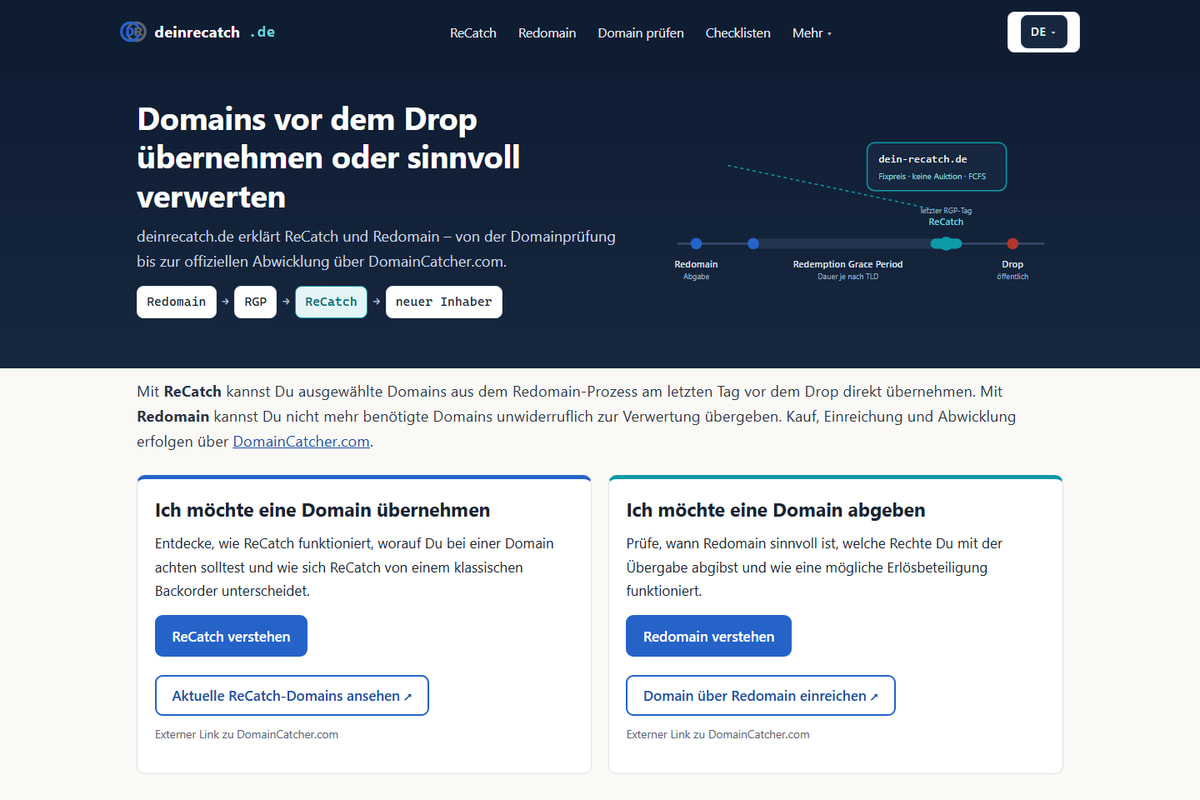Click the blue timeline dot before Redemption Grace Period

pyautogui.click(x=753, y=243)
